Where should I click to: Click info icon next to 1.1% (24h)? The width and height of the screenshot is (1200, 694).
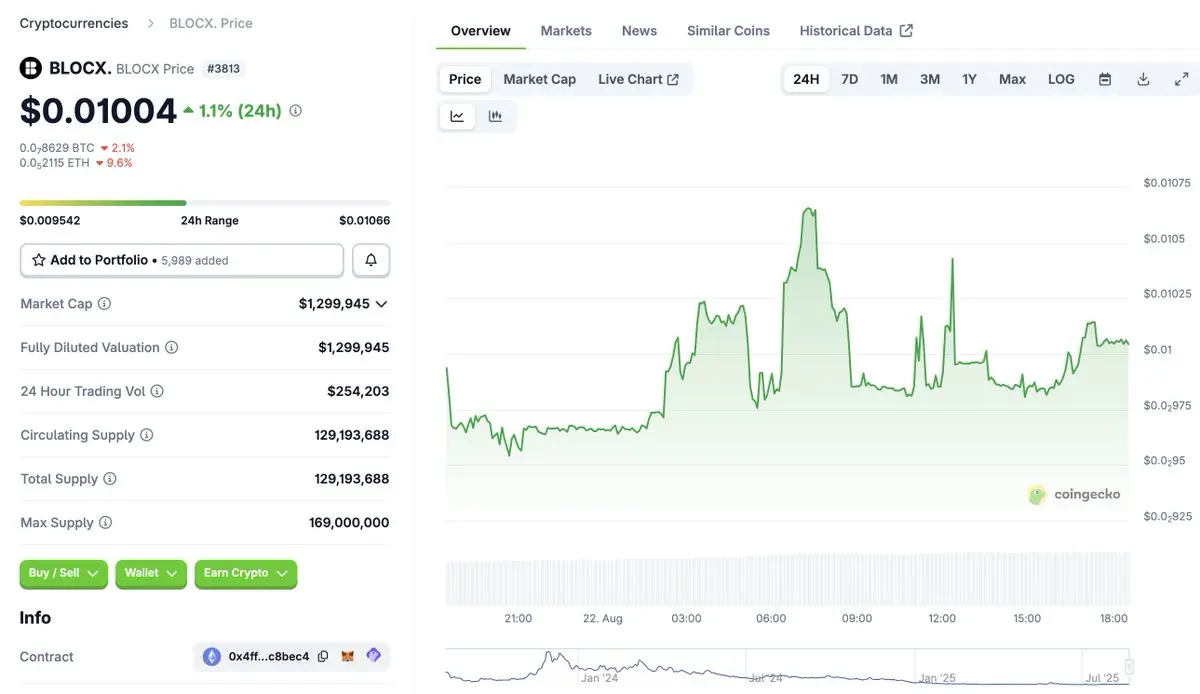(x=295, y=111)
